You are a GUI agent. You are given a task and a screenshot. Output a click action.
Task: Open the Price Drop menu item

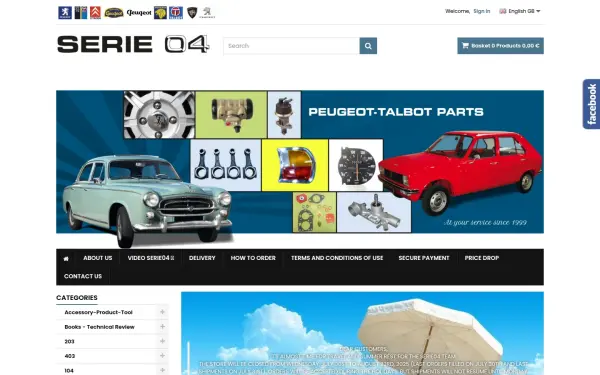482,258
